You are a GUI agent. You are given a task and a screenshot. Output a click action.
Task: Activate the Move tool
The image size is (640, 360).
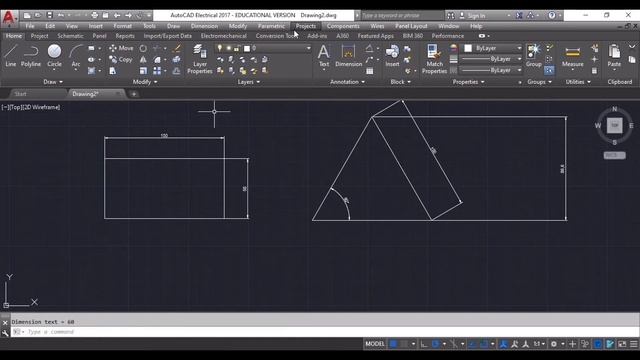(x=121, y=48)
